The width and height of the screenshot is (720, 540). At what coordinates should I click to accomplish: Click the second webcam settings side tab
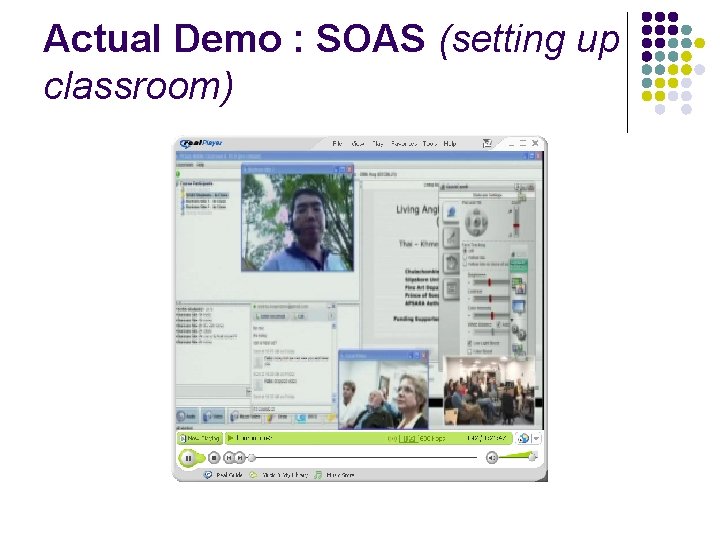click(451, 237)
